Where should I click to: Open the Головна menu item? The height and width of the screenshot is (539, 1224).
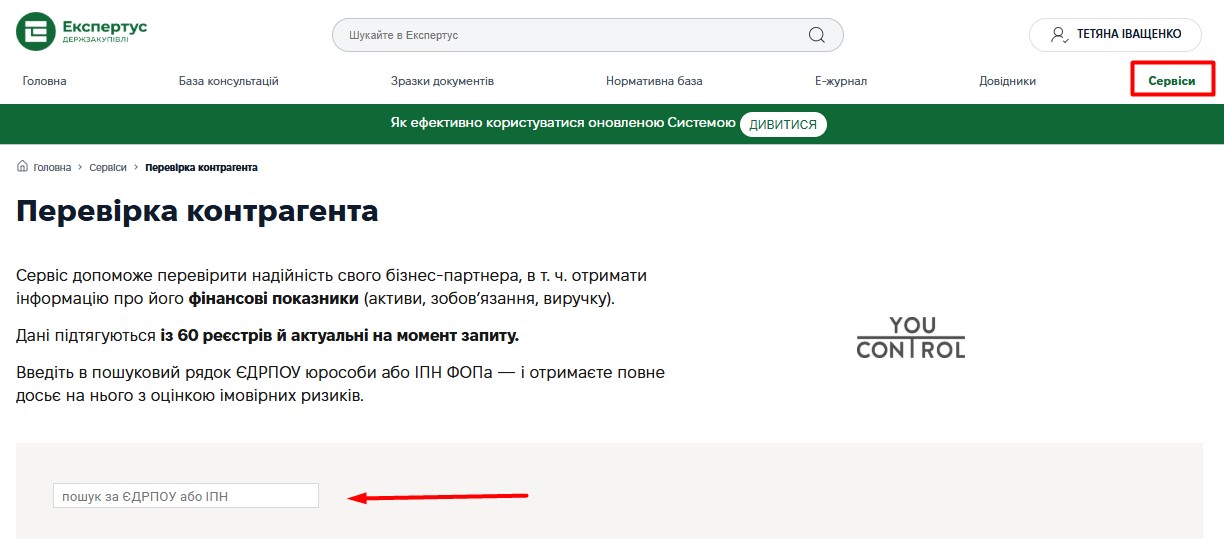(x=44, y=81)
